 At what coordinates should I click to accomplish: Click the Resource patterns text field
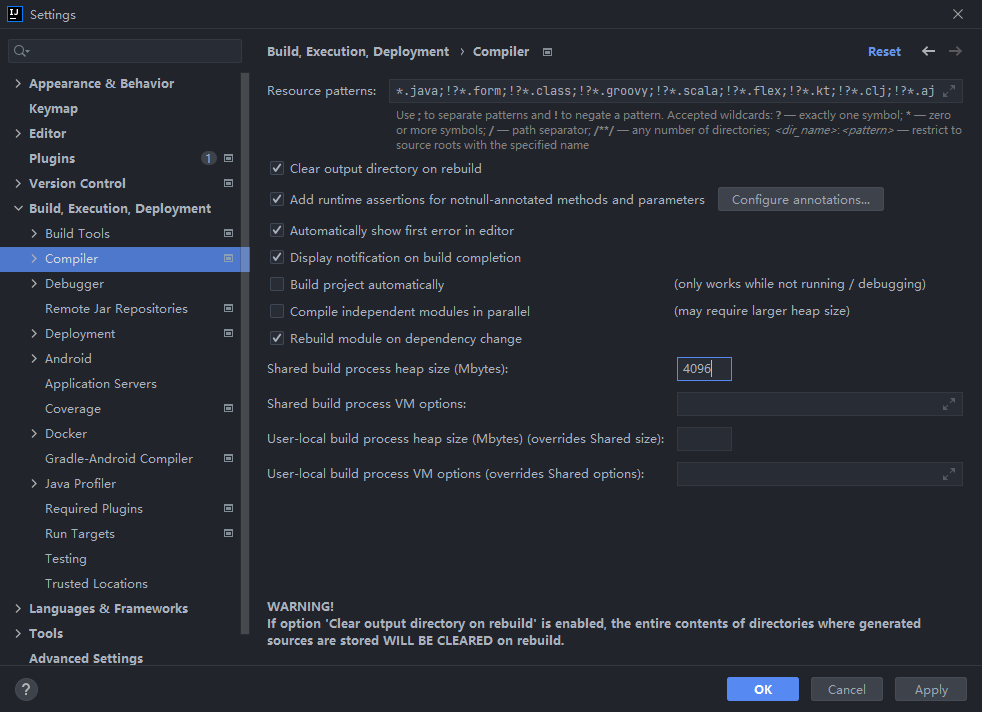point(675,91)
